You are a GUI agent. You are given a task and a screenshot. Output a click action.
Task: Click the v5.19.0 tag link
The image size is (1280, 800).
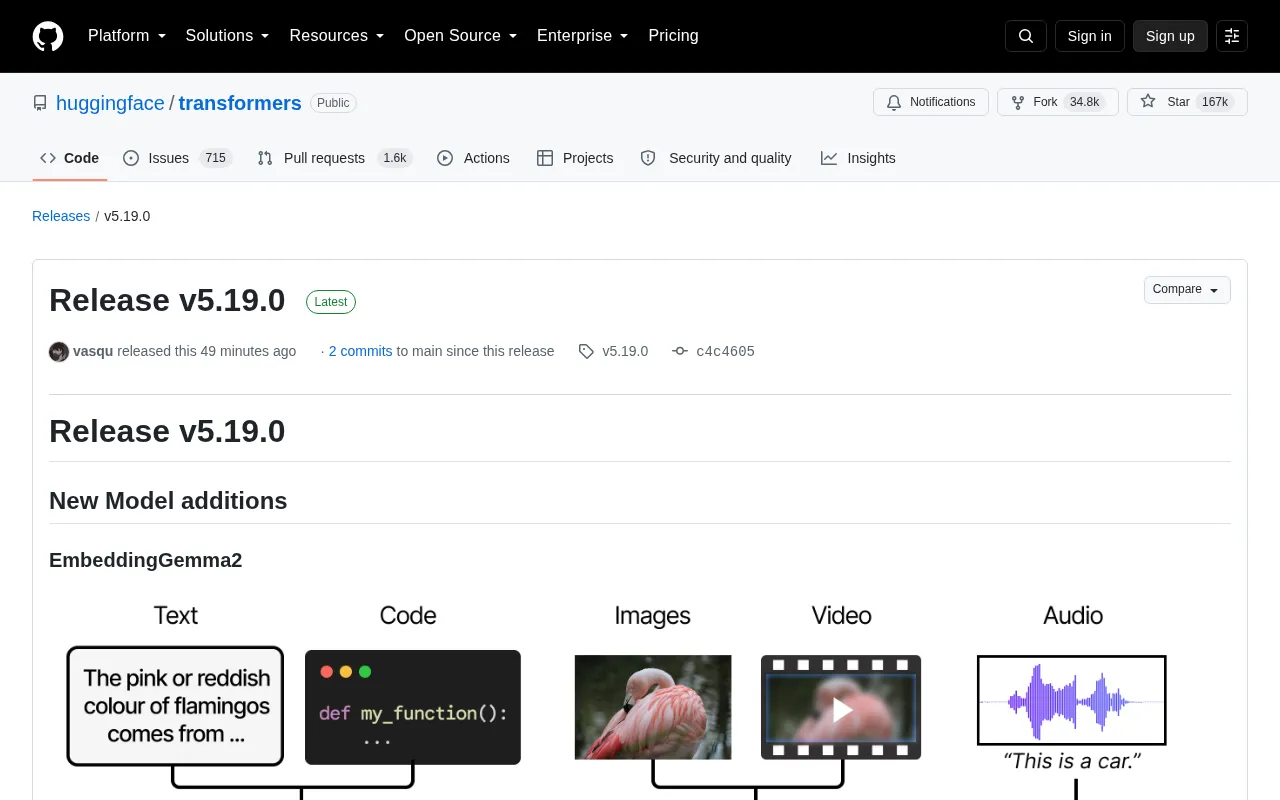coord(625,351)
